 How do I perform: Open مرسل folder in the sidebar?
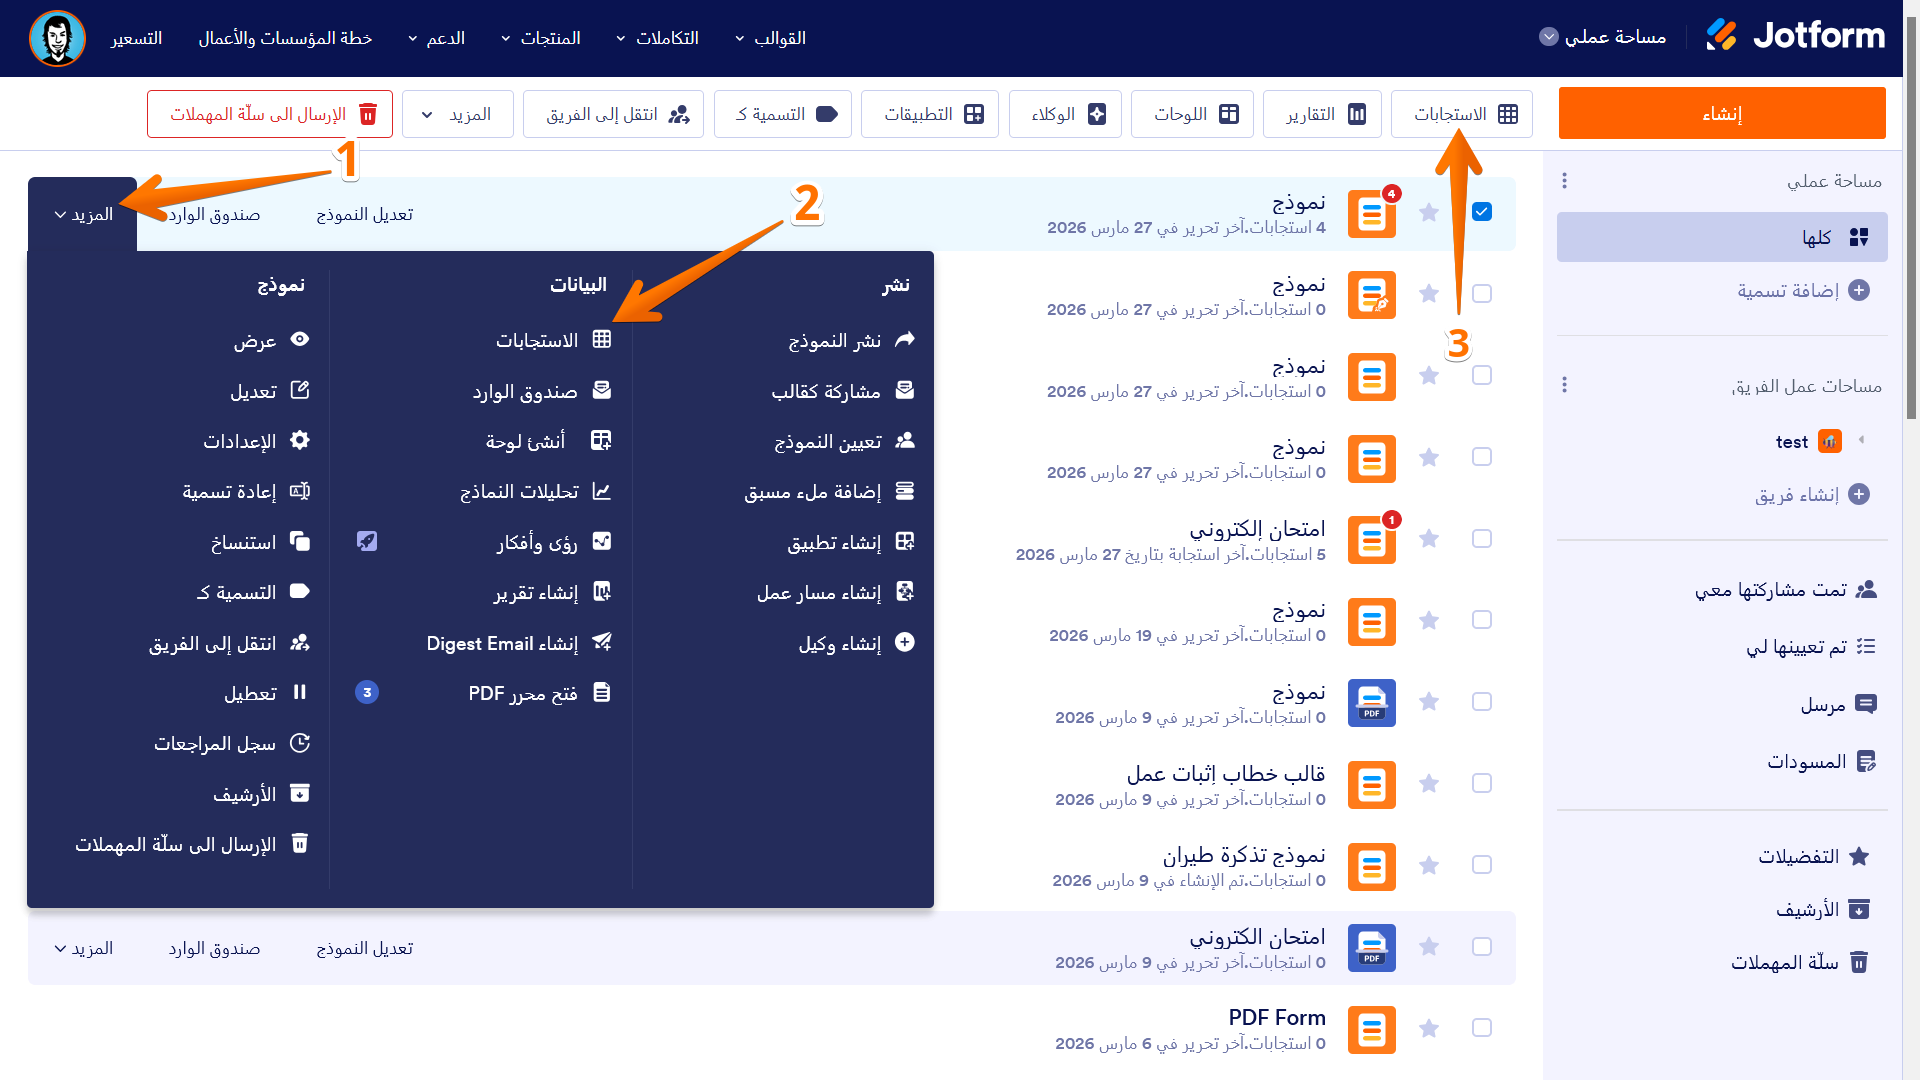(x=1838, y=704)
